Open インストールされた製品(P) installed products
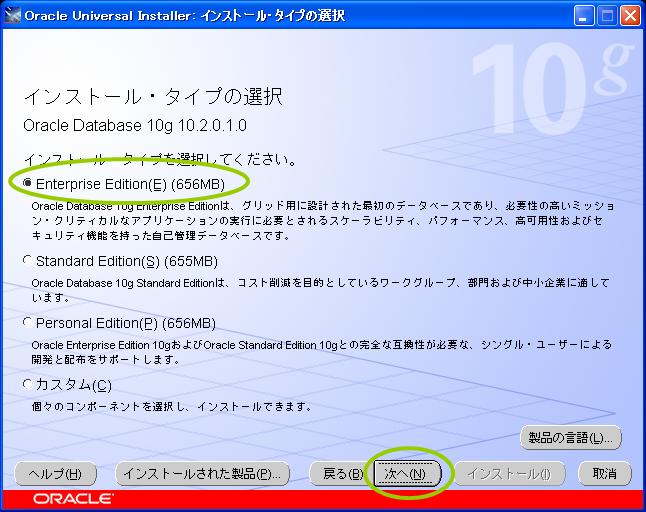This screenshot has height=512, width=646. (202, 474)
